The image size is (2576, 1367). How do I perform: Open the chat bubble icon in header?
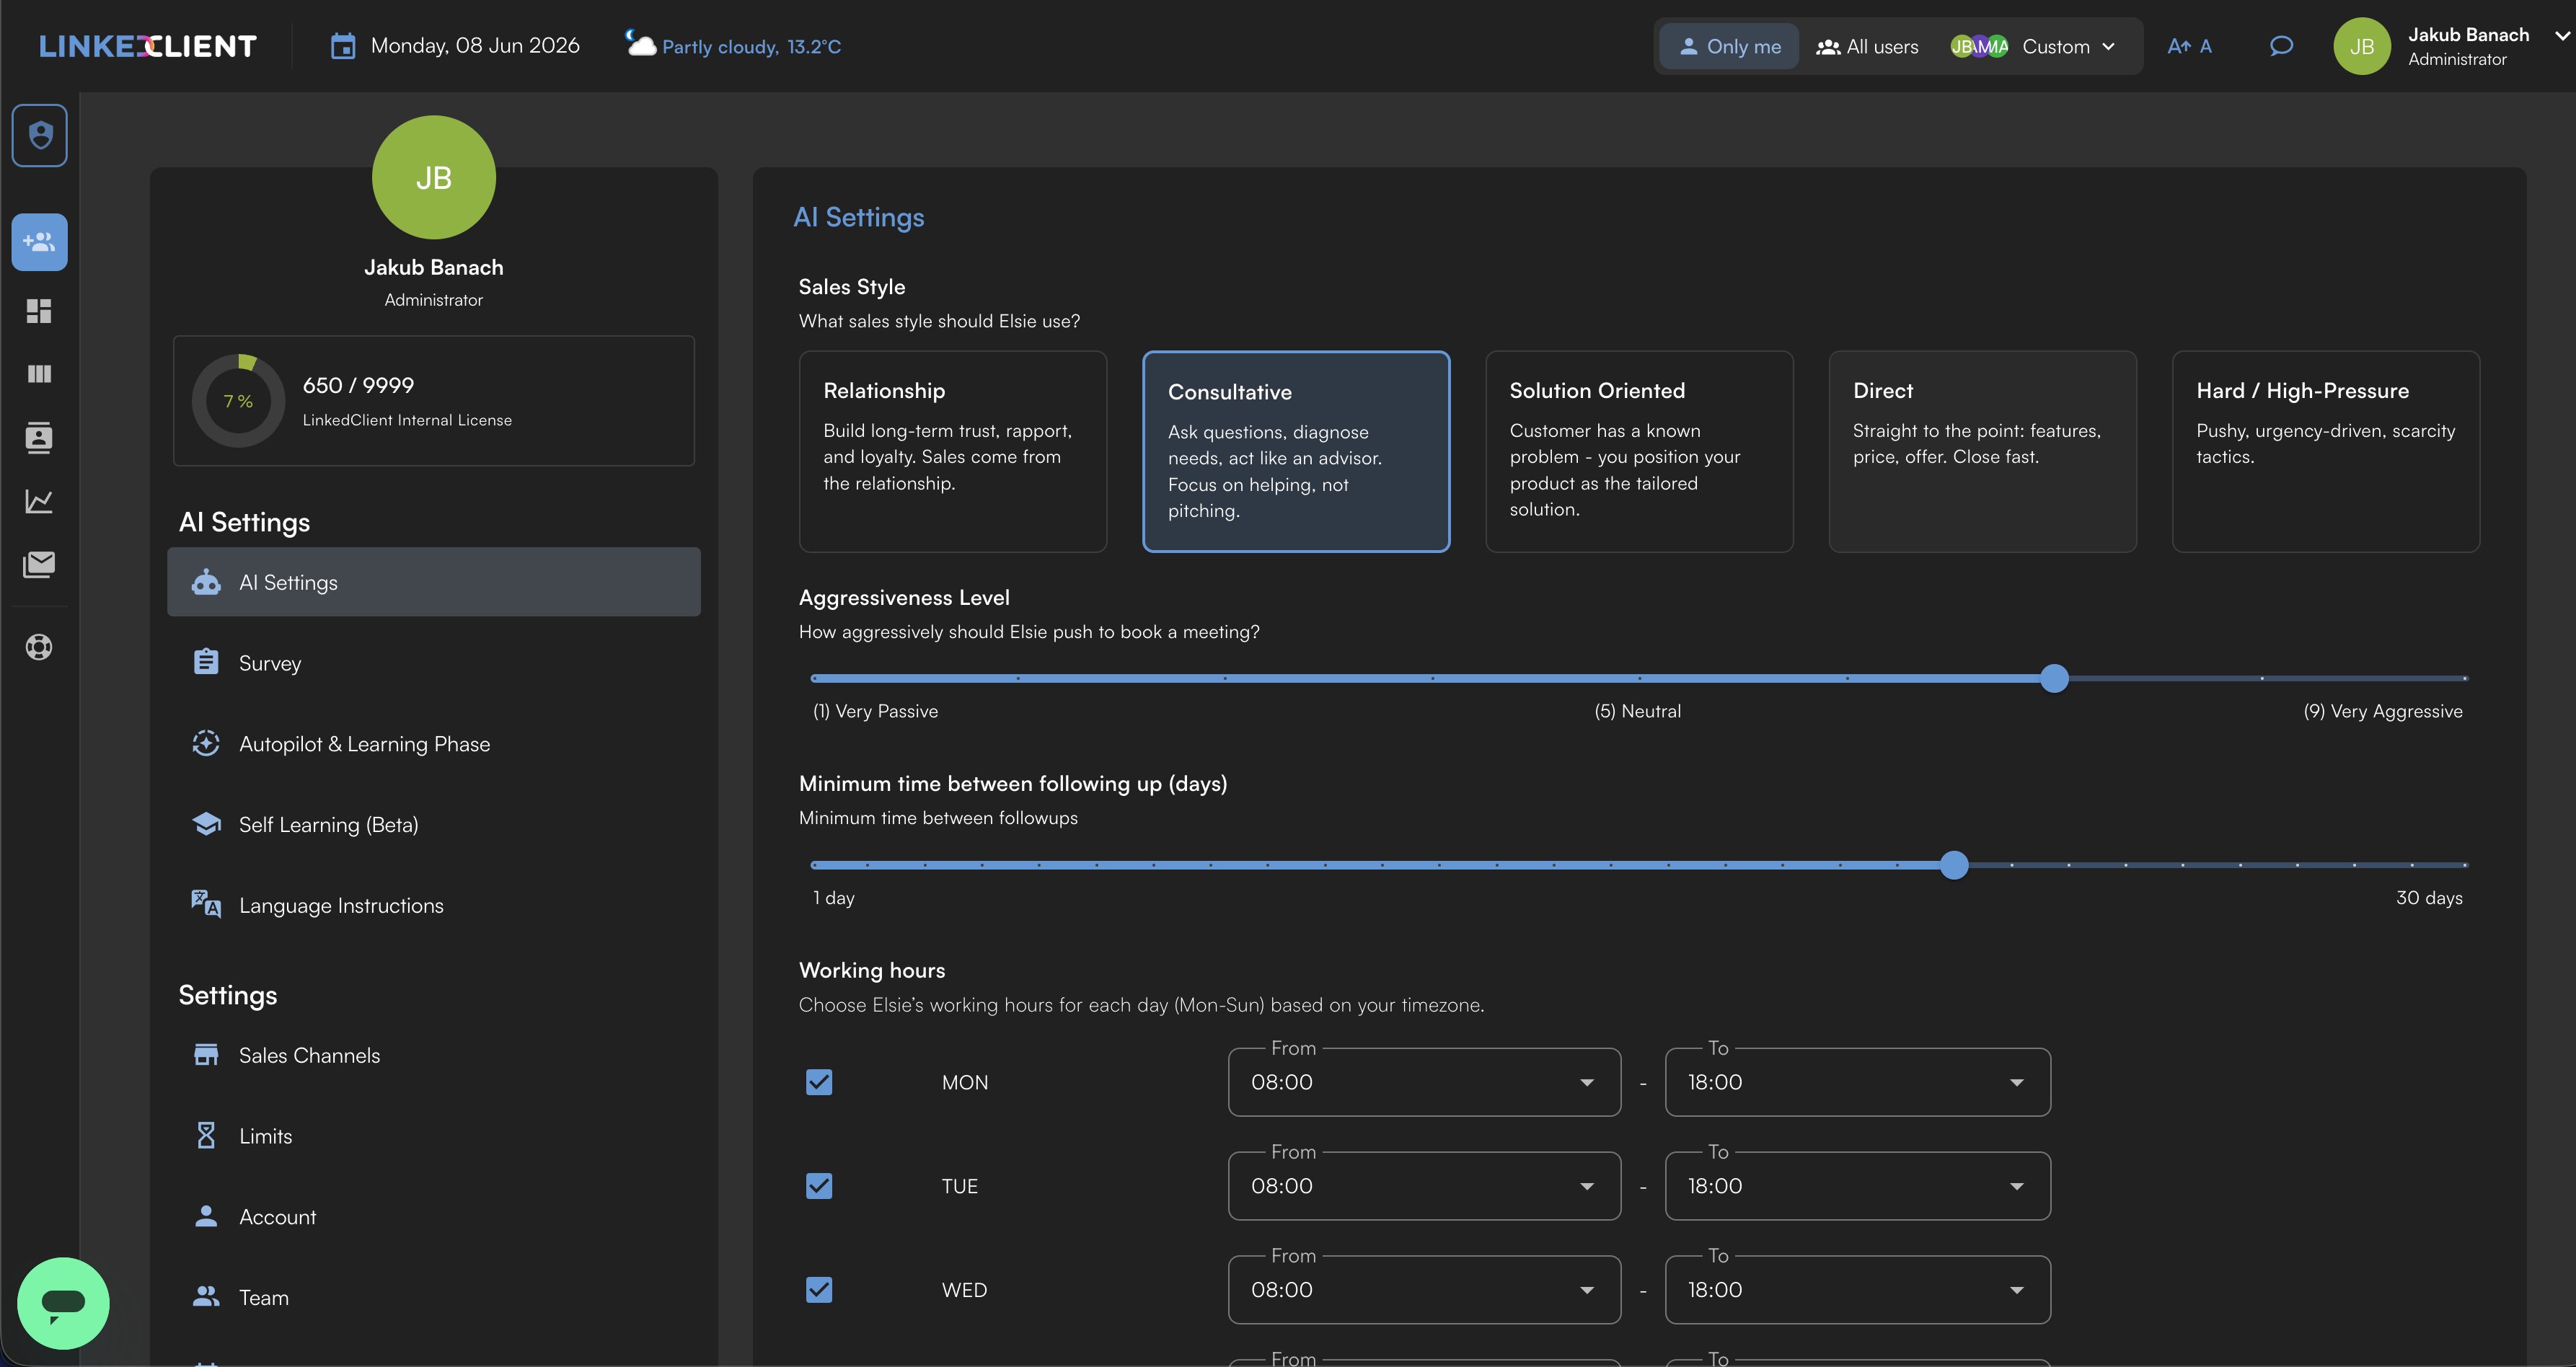pos(2281,46)
